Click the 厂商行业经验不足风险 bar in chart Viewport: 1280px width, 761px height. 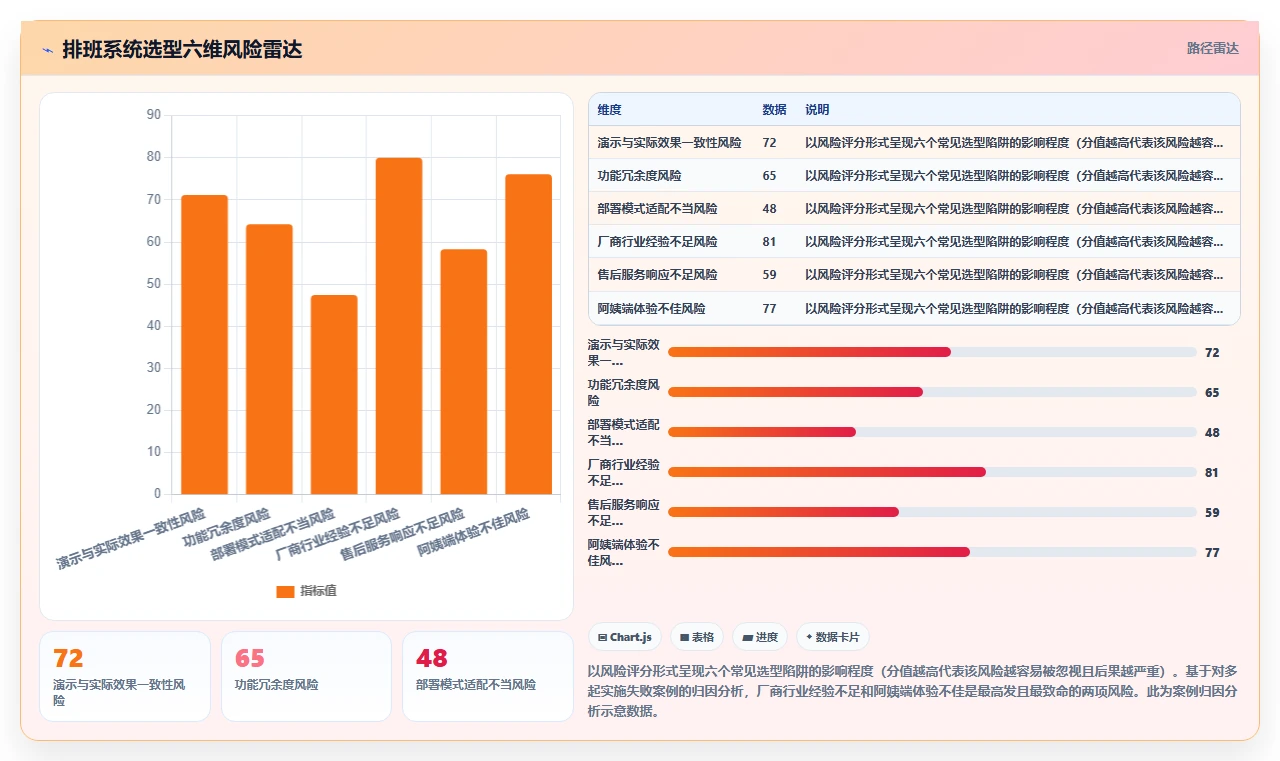(399, 326)
